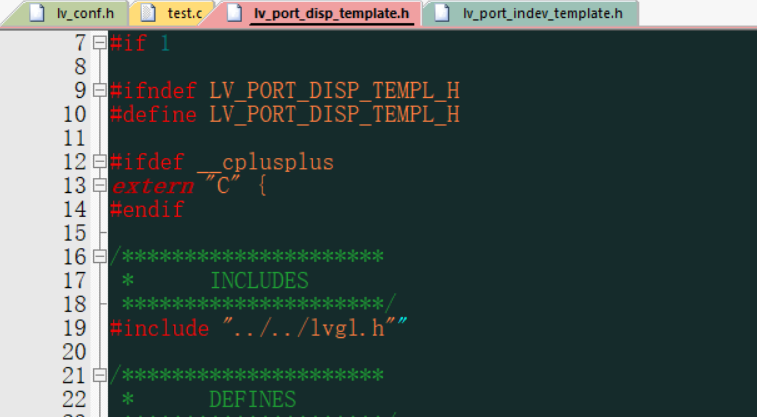Collapse the DEFINES comment fold on line 21

click(99, 375)
